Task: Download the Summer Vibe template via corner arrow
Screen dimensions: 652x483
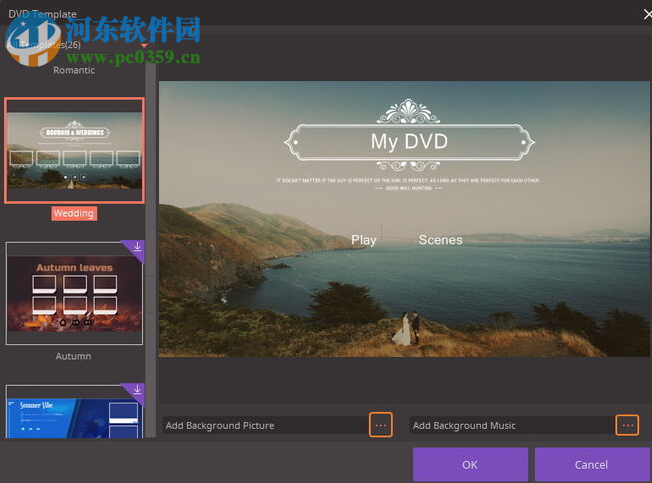Action: coord(137,390)
